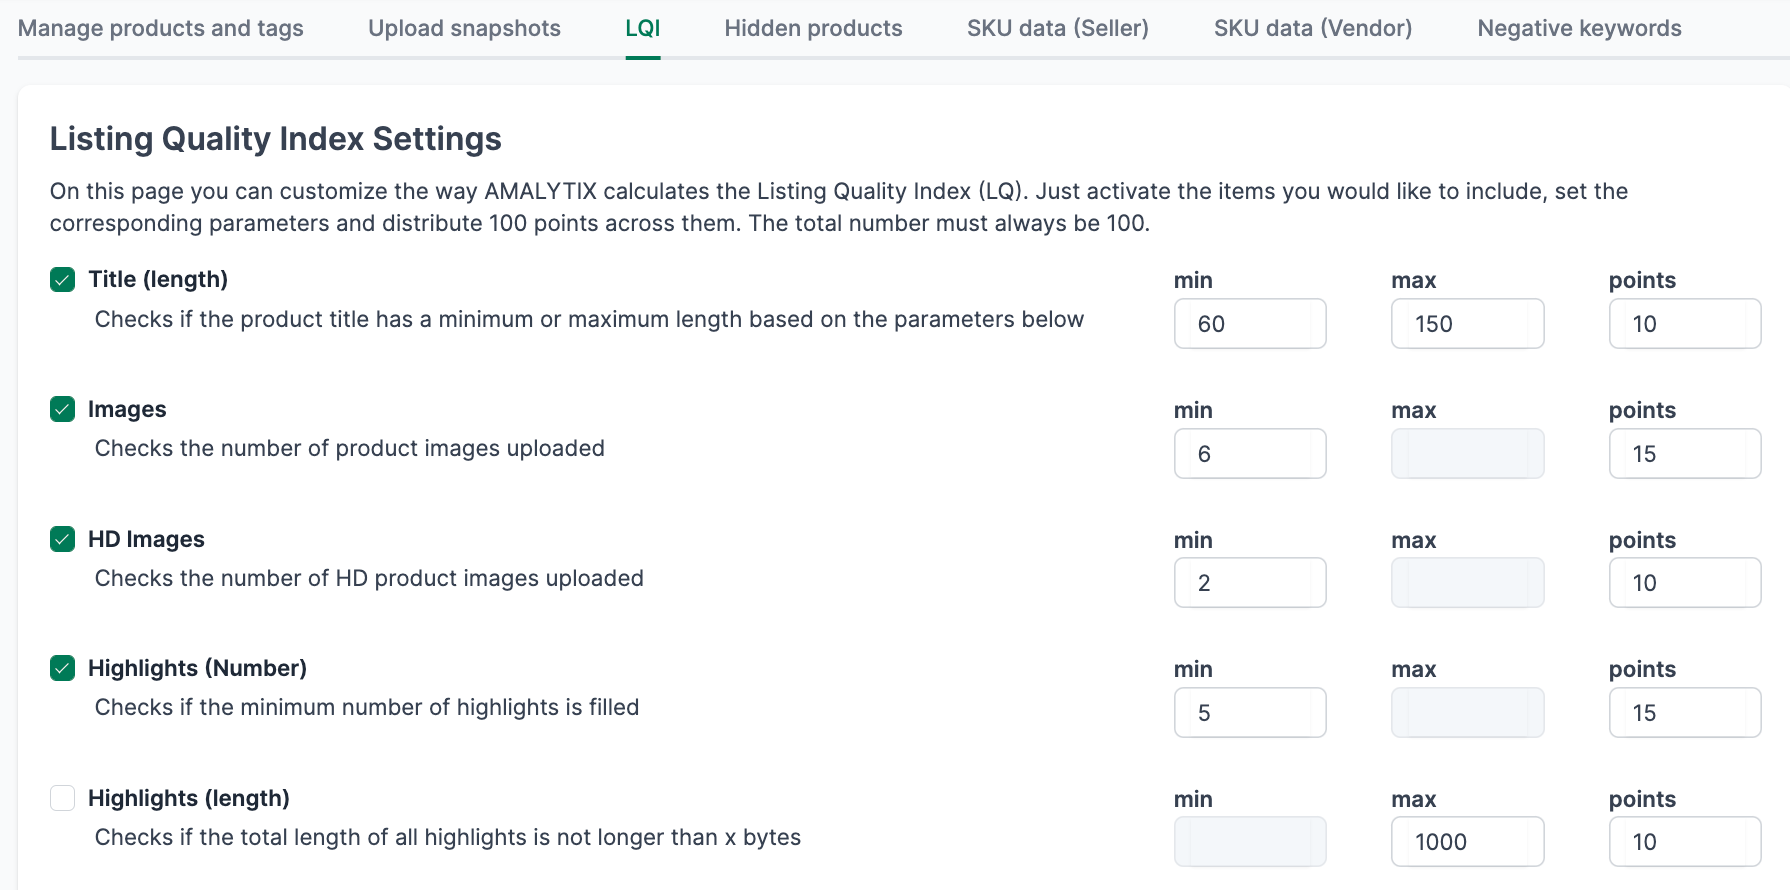Click the HD Images min field
Screen dimensions: 1790x890
click(1250, 582)
